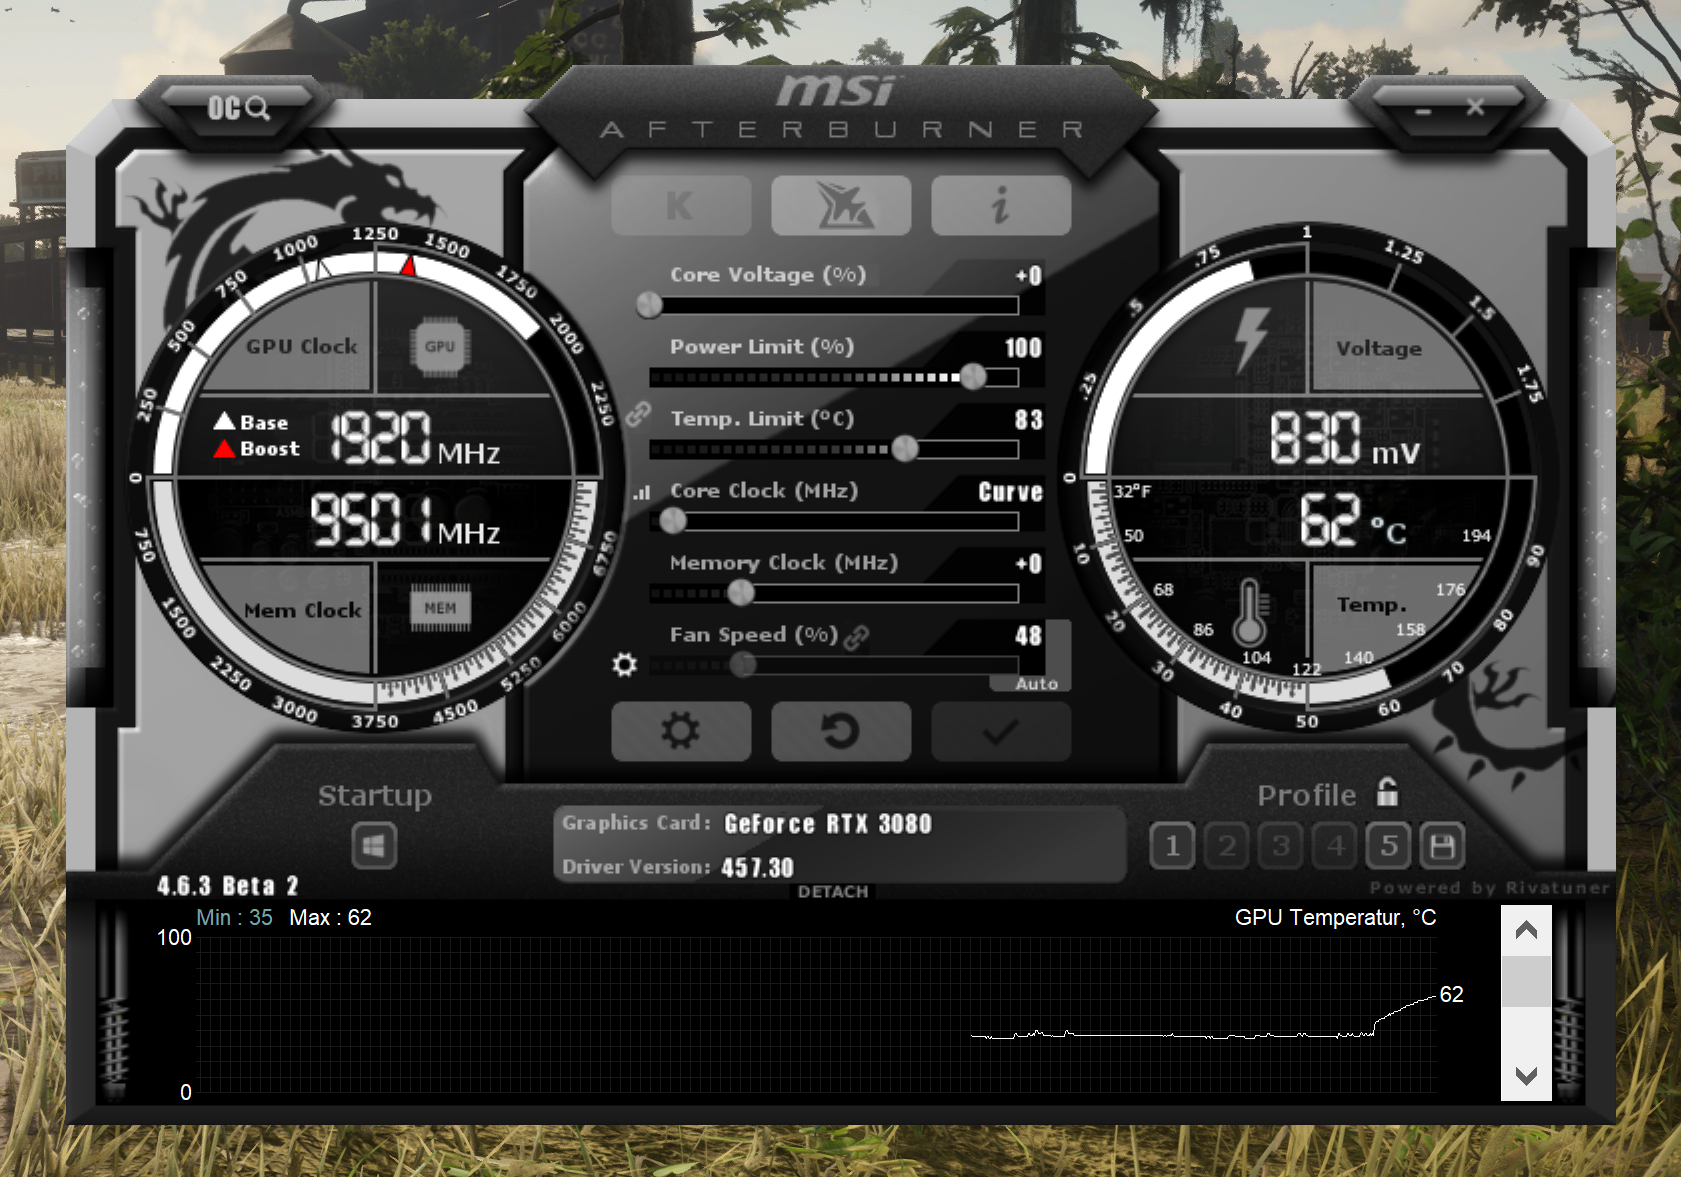Select profile slot 3

tap(1281, 847)
